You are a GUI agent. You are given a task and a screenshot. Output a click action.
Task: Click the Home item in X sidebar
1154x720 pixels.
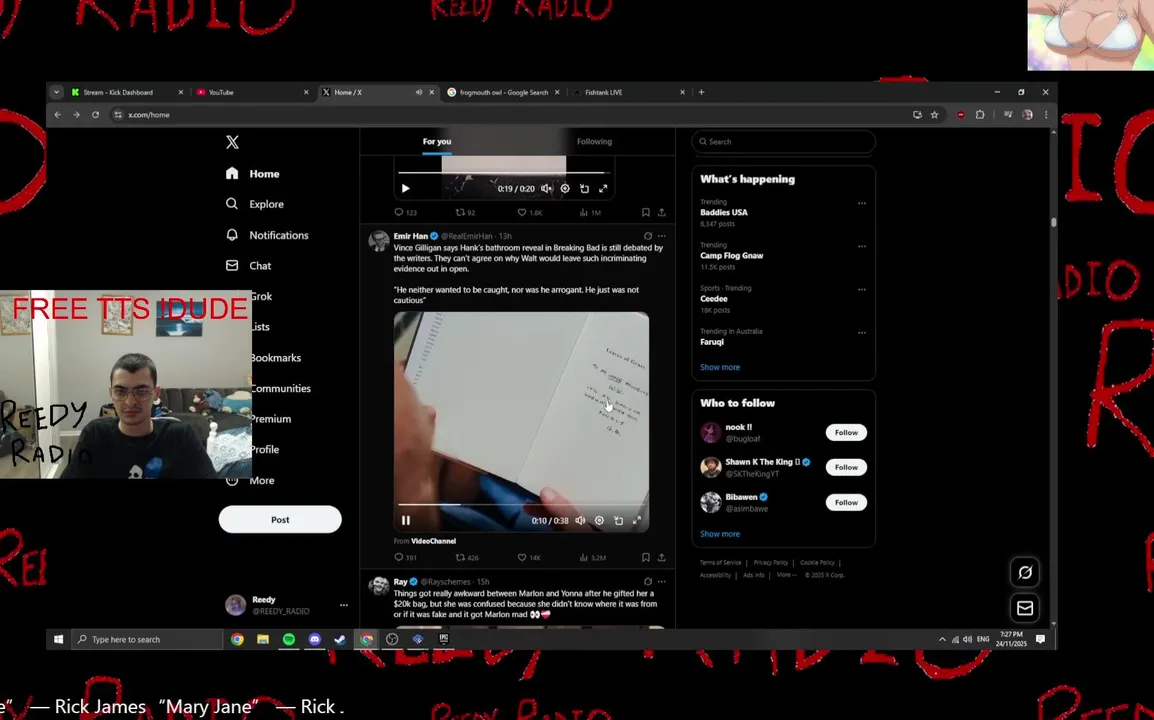(252, 174)
